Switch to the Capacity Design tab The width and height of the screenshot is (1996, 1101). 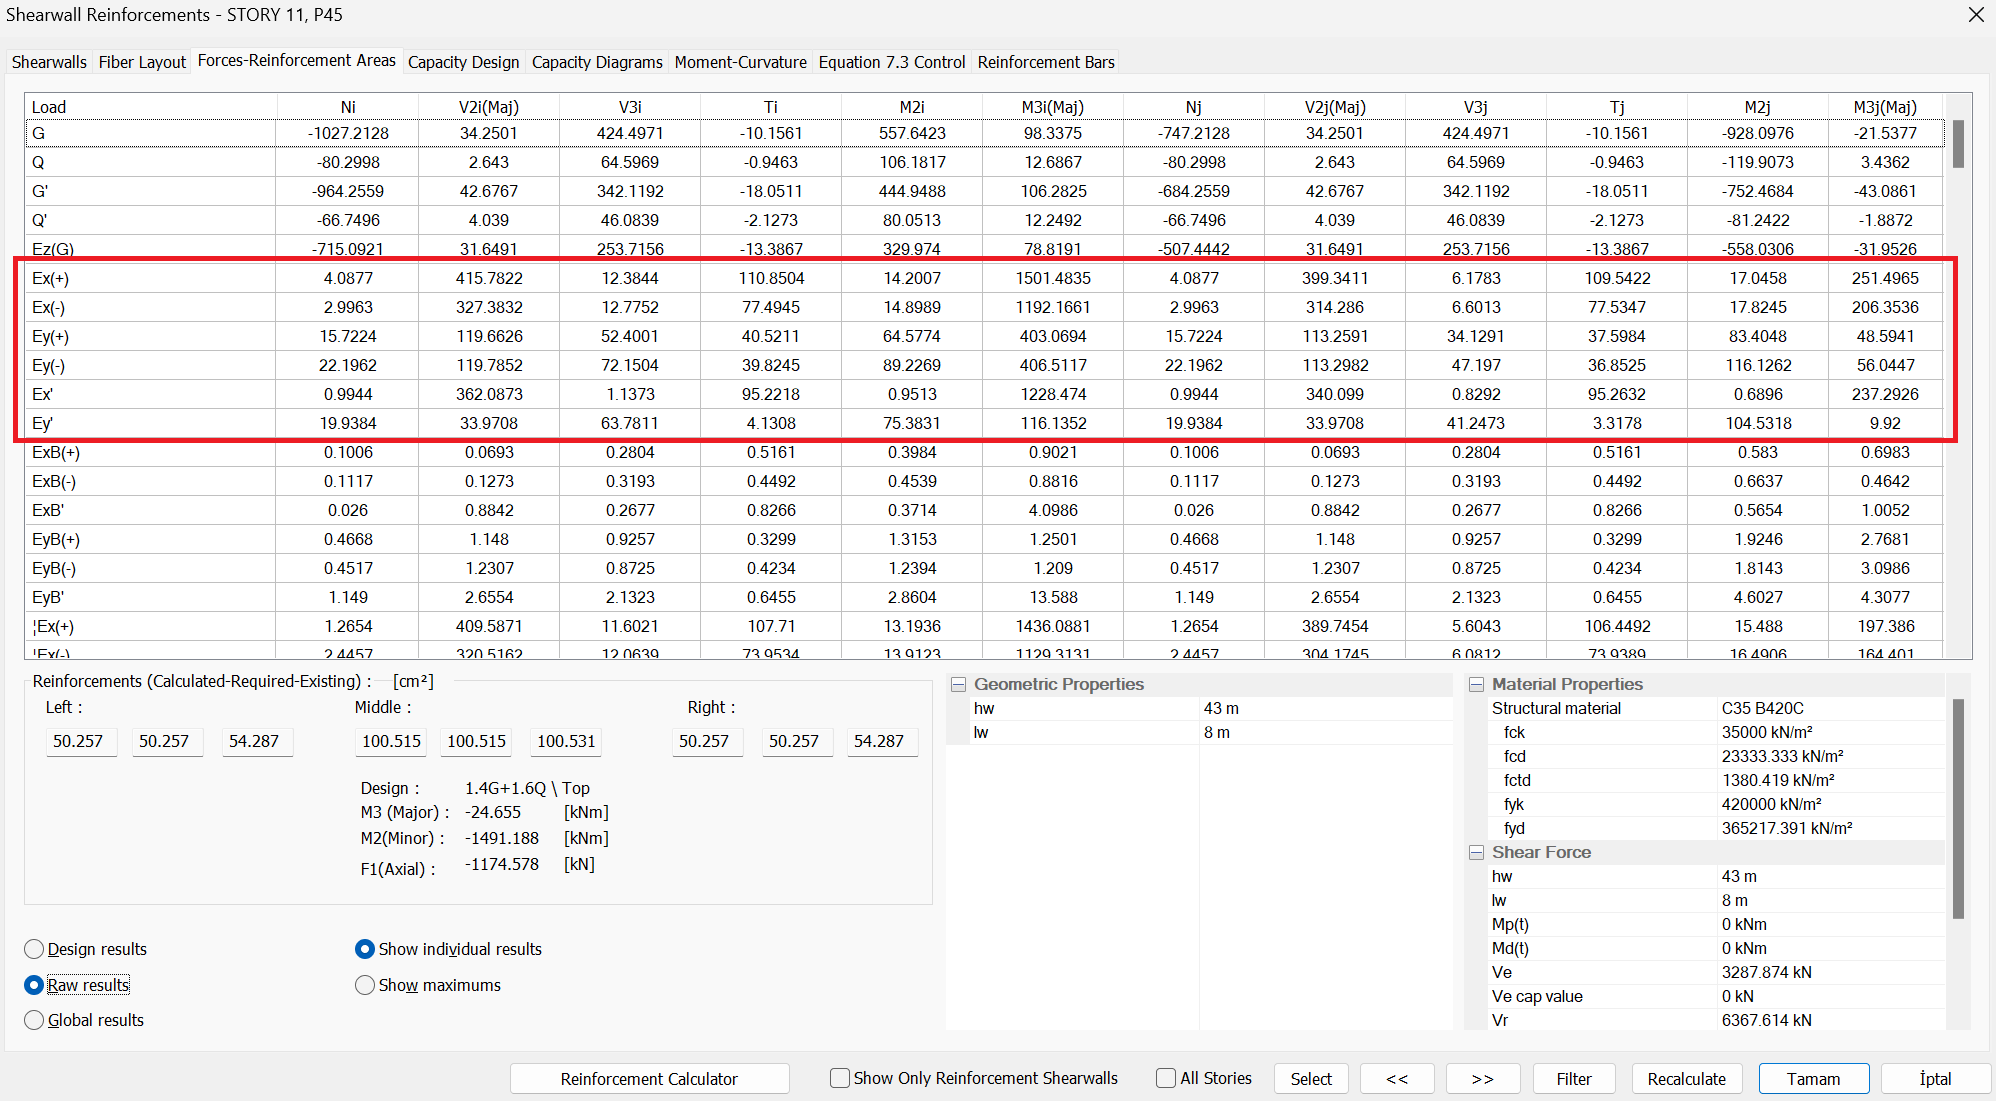463,62
